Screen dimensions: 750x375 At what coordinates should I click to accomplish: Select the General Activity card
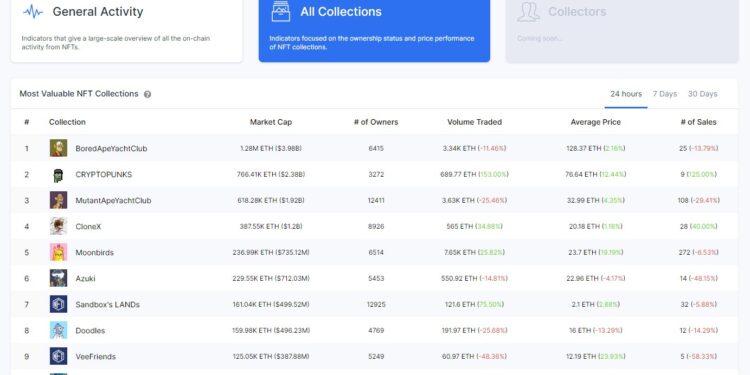(127, 30)
